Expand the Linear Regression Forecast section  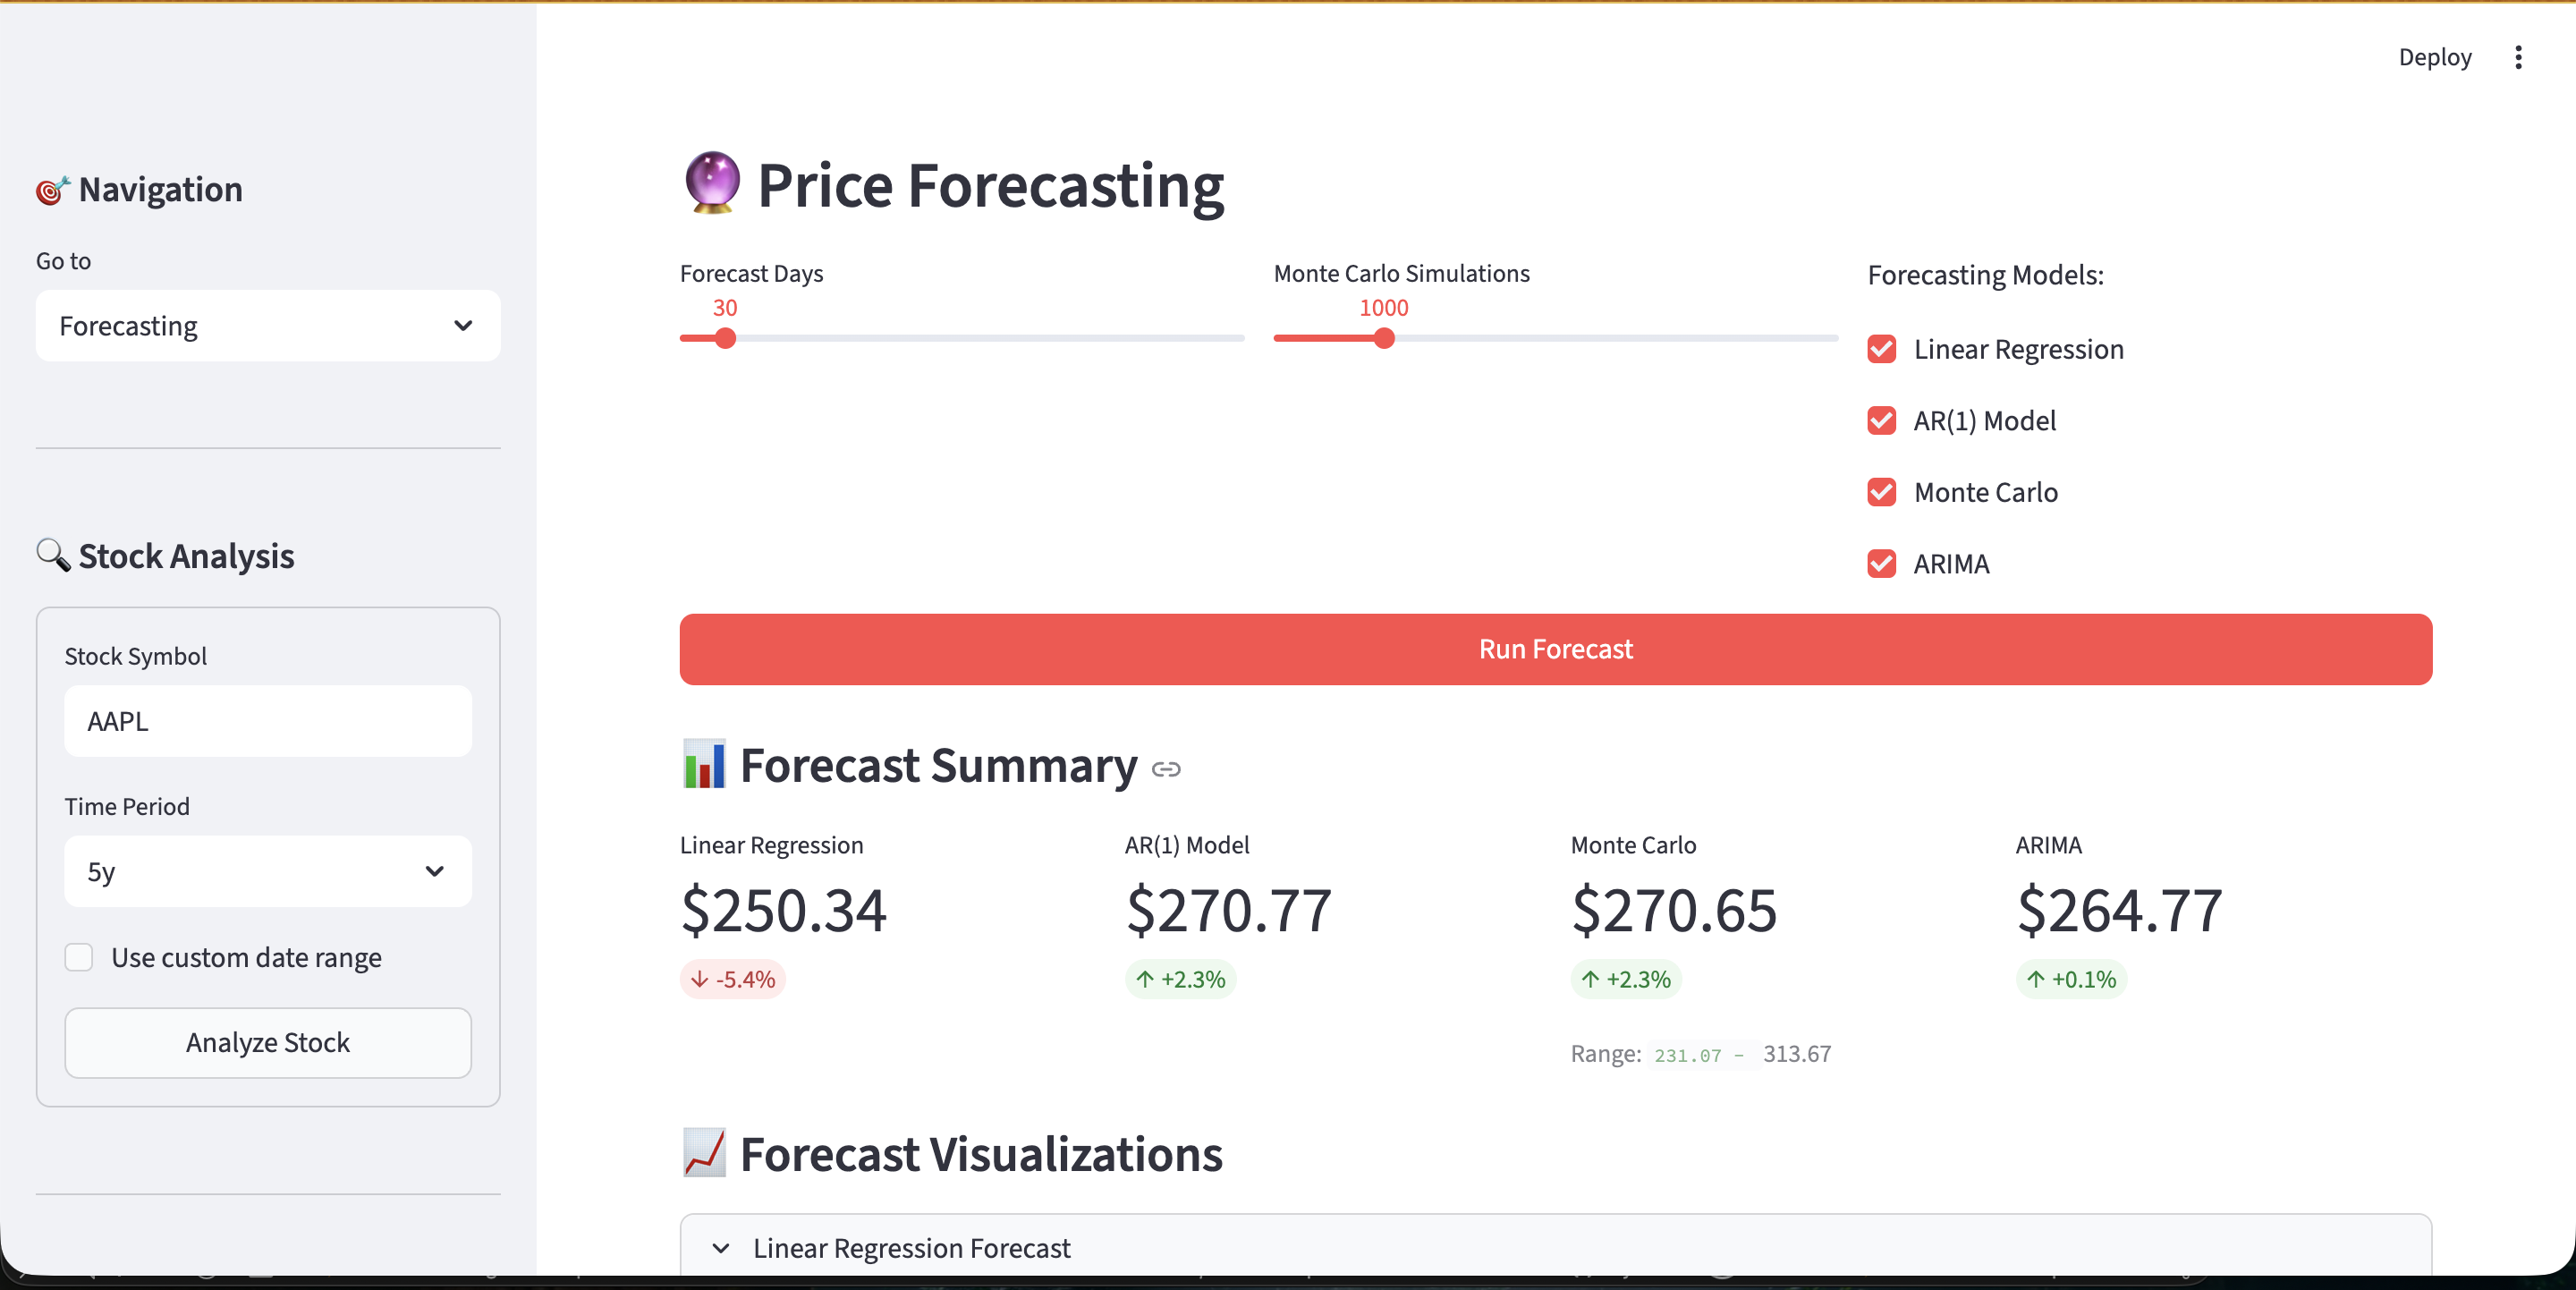[910, 1247]
